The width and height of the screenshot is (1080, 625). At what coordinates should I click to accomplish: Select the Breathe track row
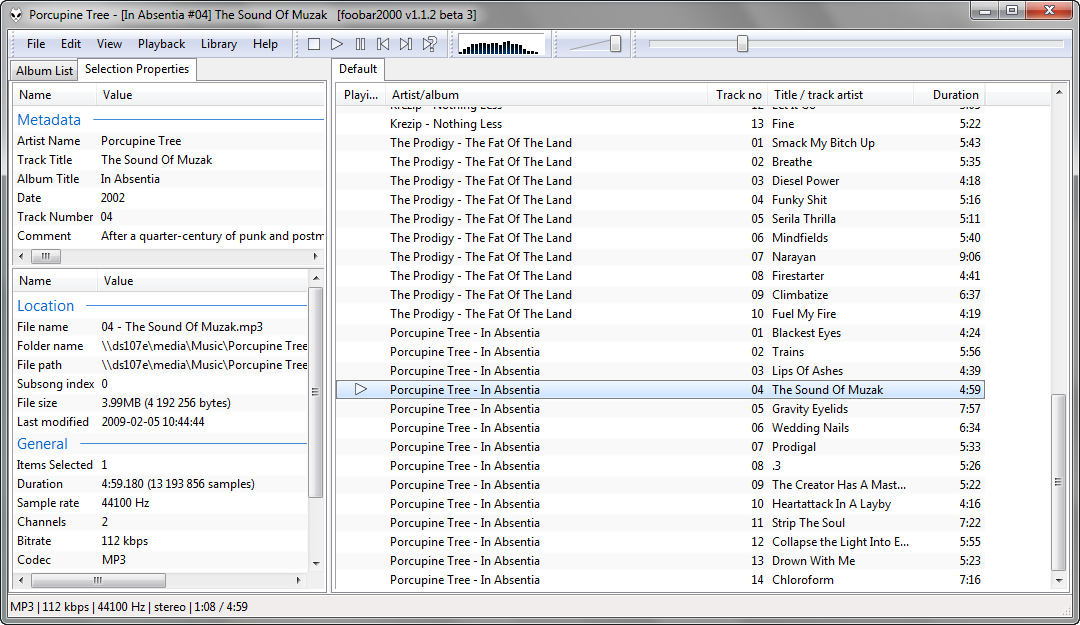(x=660, y=162)
